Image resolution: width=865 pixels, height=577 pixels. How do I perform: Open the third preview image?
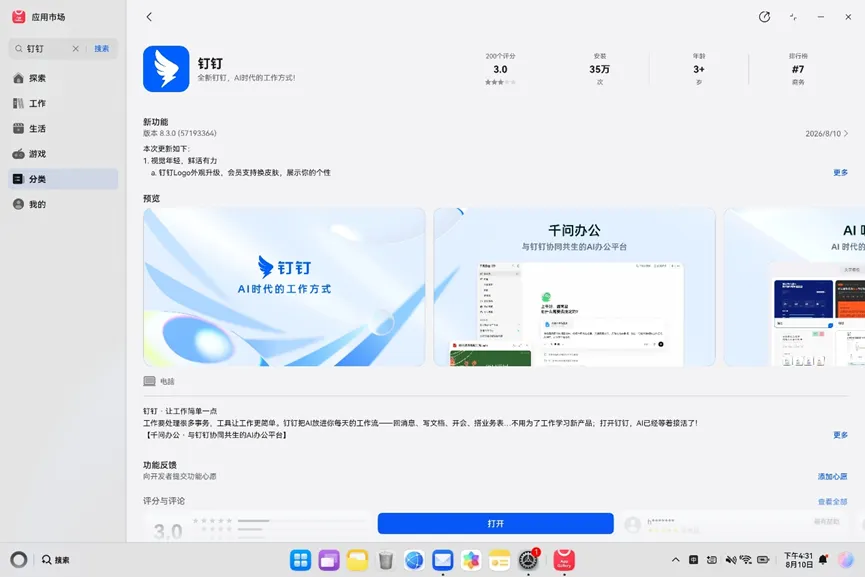(794, 287)
